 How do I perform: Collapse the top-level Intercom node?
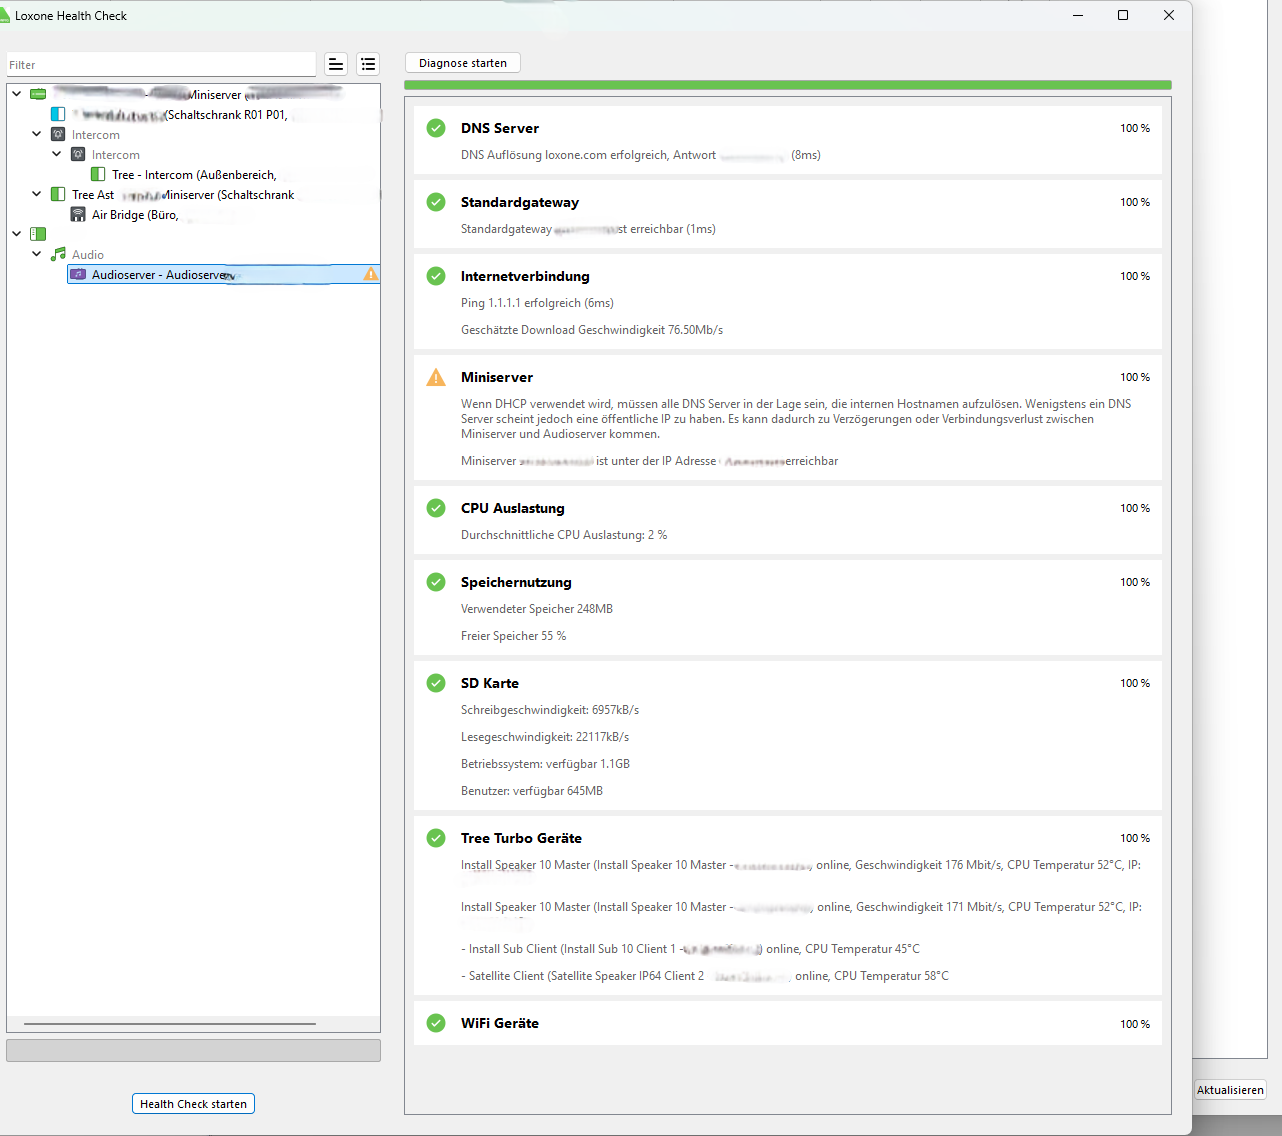click(37, 134)
